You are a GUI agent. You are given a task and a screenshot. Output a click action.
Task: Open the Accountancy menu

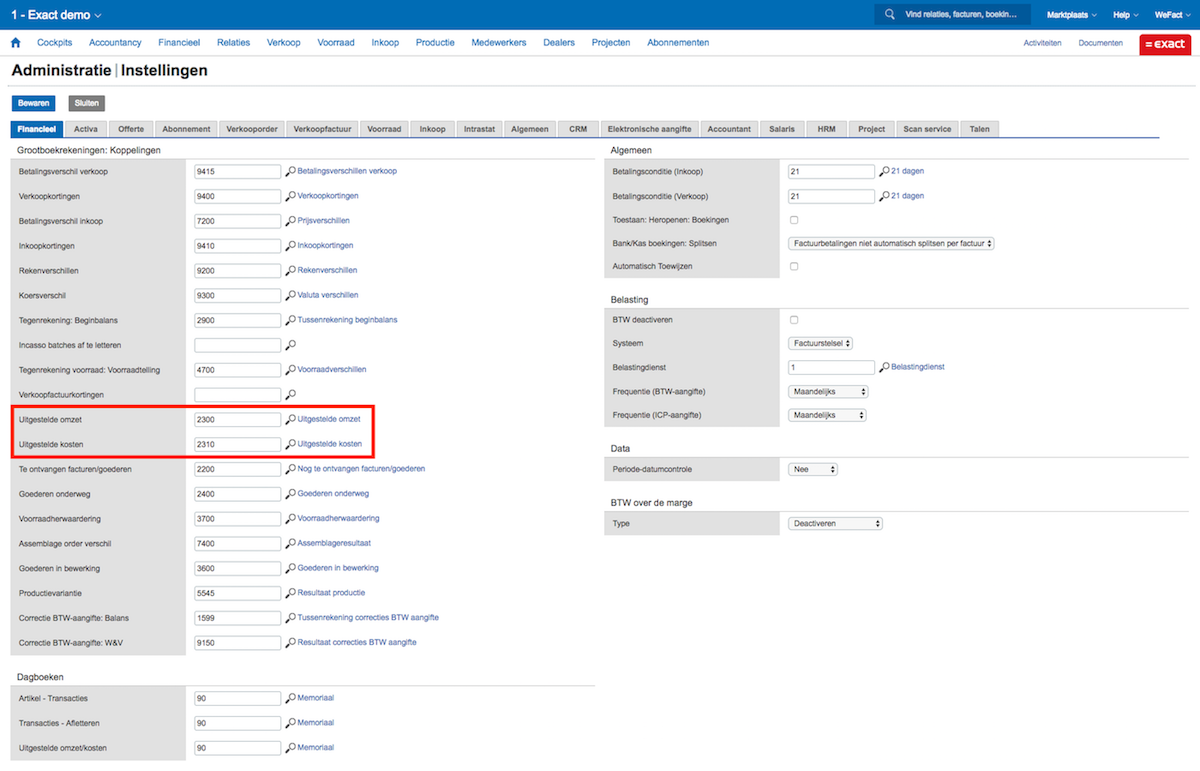pos(115,43)
